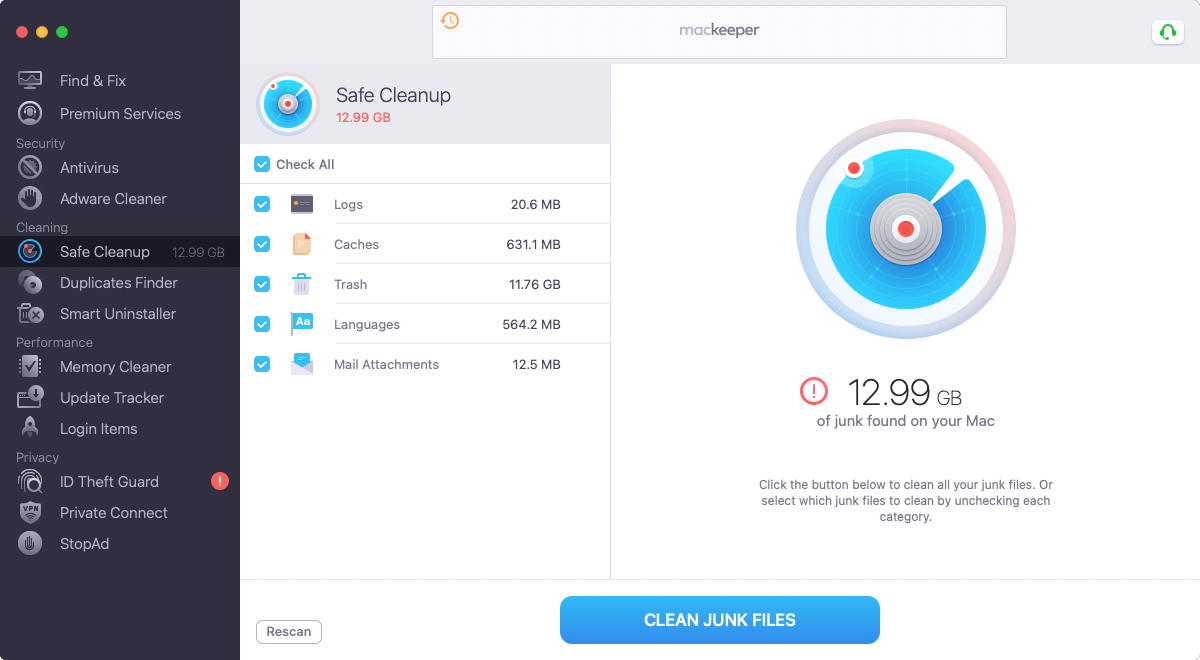The height and width of the screenshot is (660, 1200).
Task: Click the Mail Attachments envelope icon
Action: pos(302,363)
